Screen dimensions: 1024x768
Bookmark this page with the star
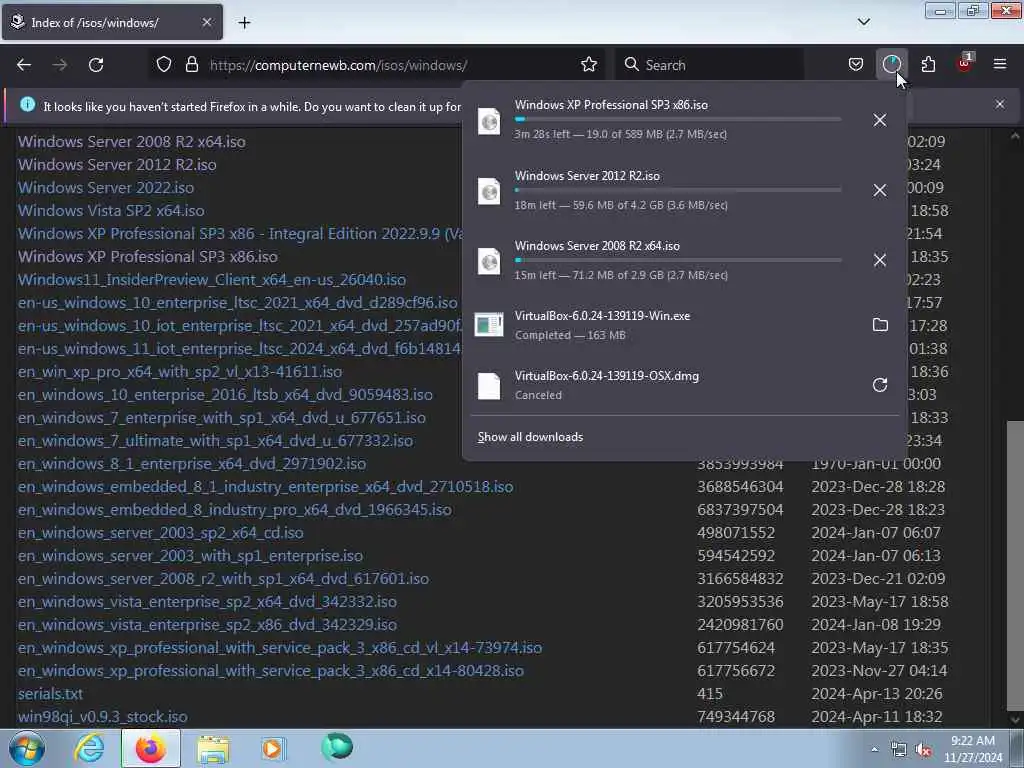pyautogui.click(x=588, y=65)
